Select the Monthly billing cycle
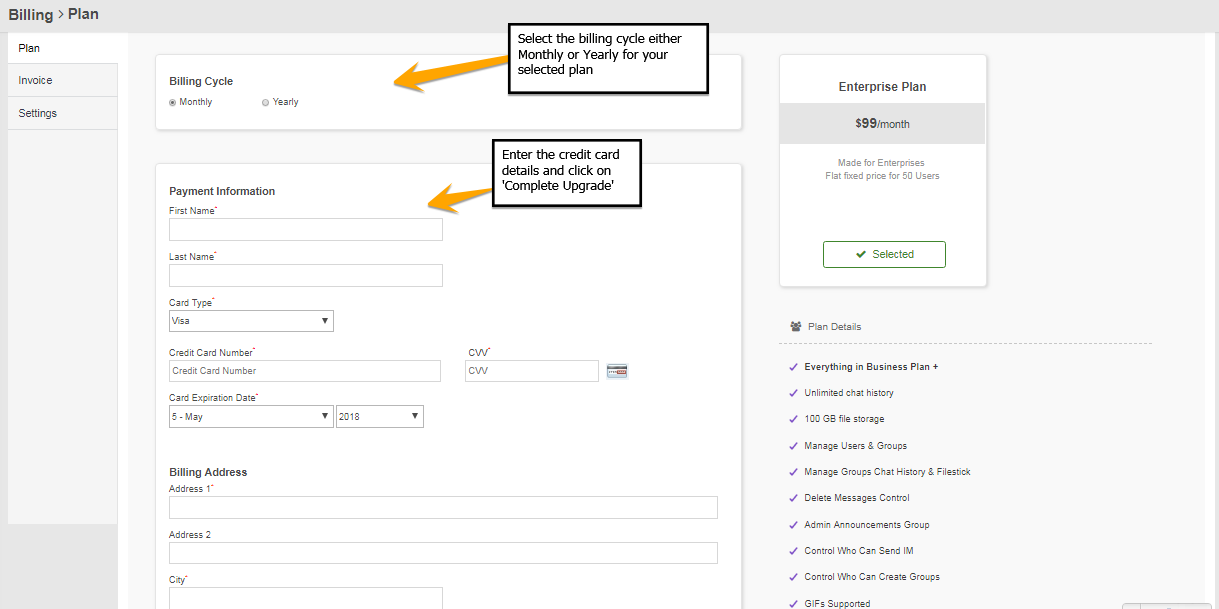This screenshot has width=1219, height=609. (173, 102)
